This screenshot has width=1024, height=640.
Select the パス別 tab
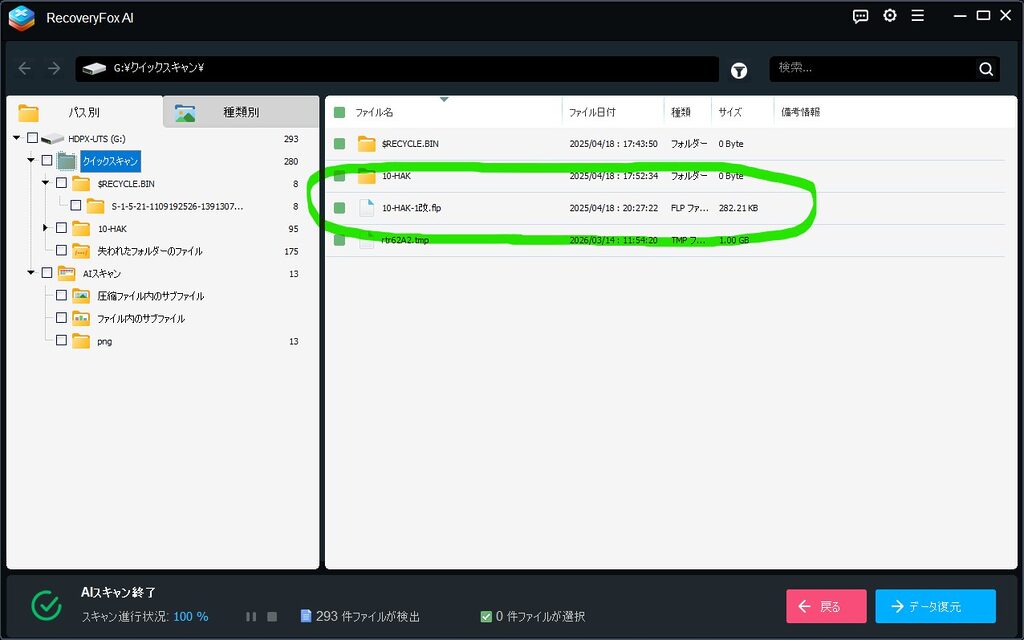pyautogui.click(x=84, y=112)
